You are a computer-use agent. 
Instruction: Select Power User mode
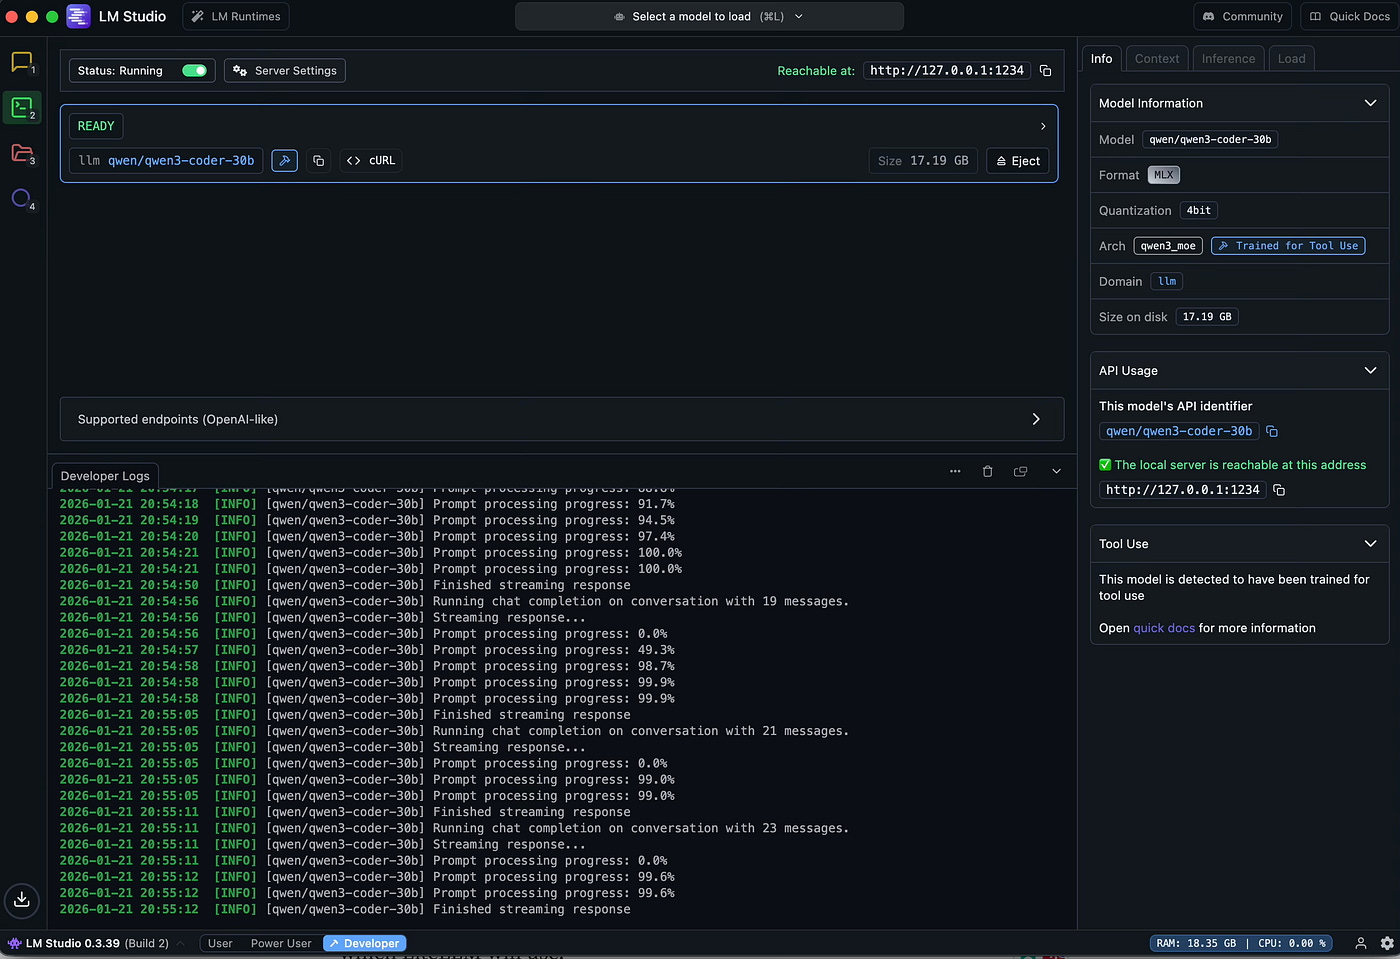pyautogui.click(x=281, y=943)
